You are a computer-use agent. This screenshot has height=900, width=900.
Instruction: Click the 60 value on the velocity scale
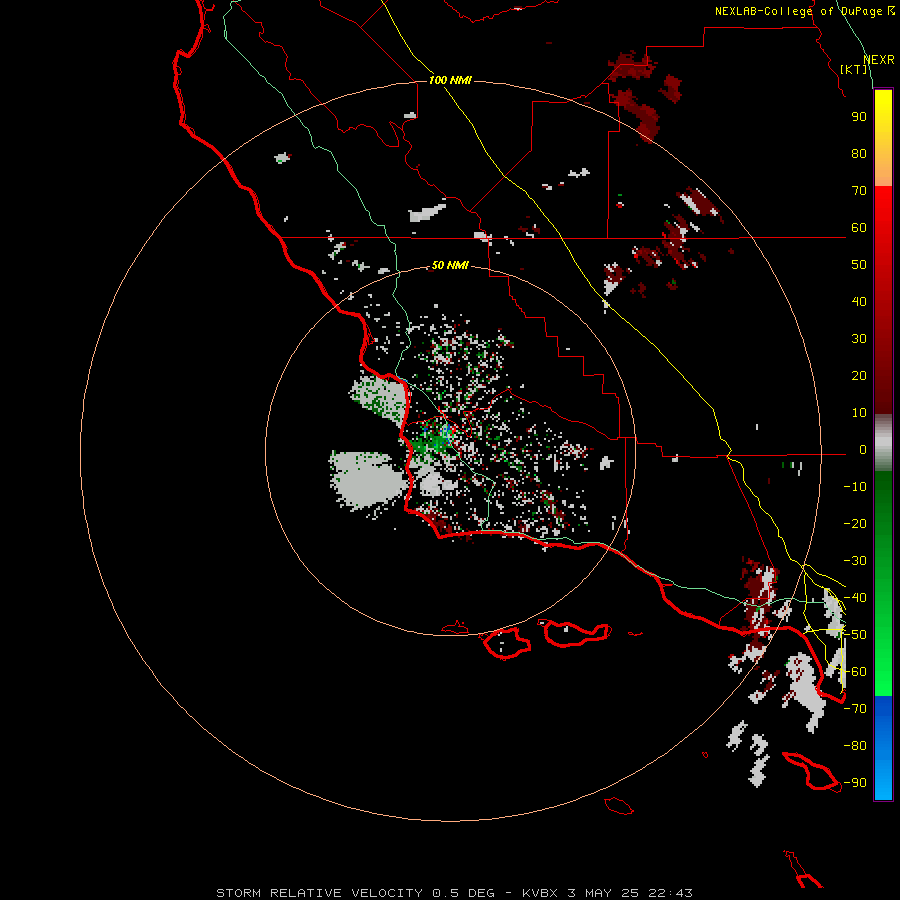(859, 228)
